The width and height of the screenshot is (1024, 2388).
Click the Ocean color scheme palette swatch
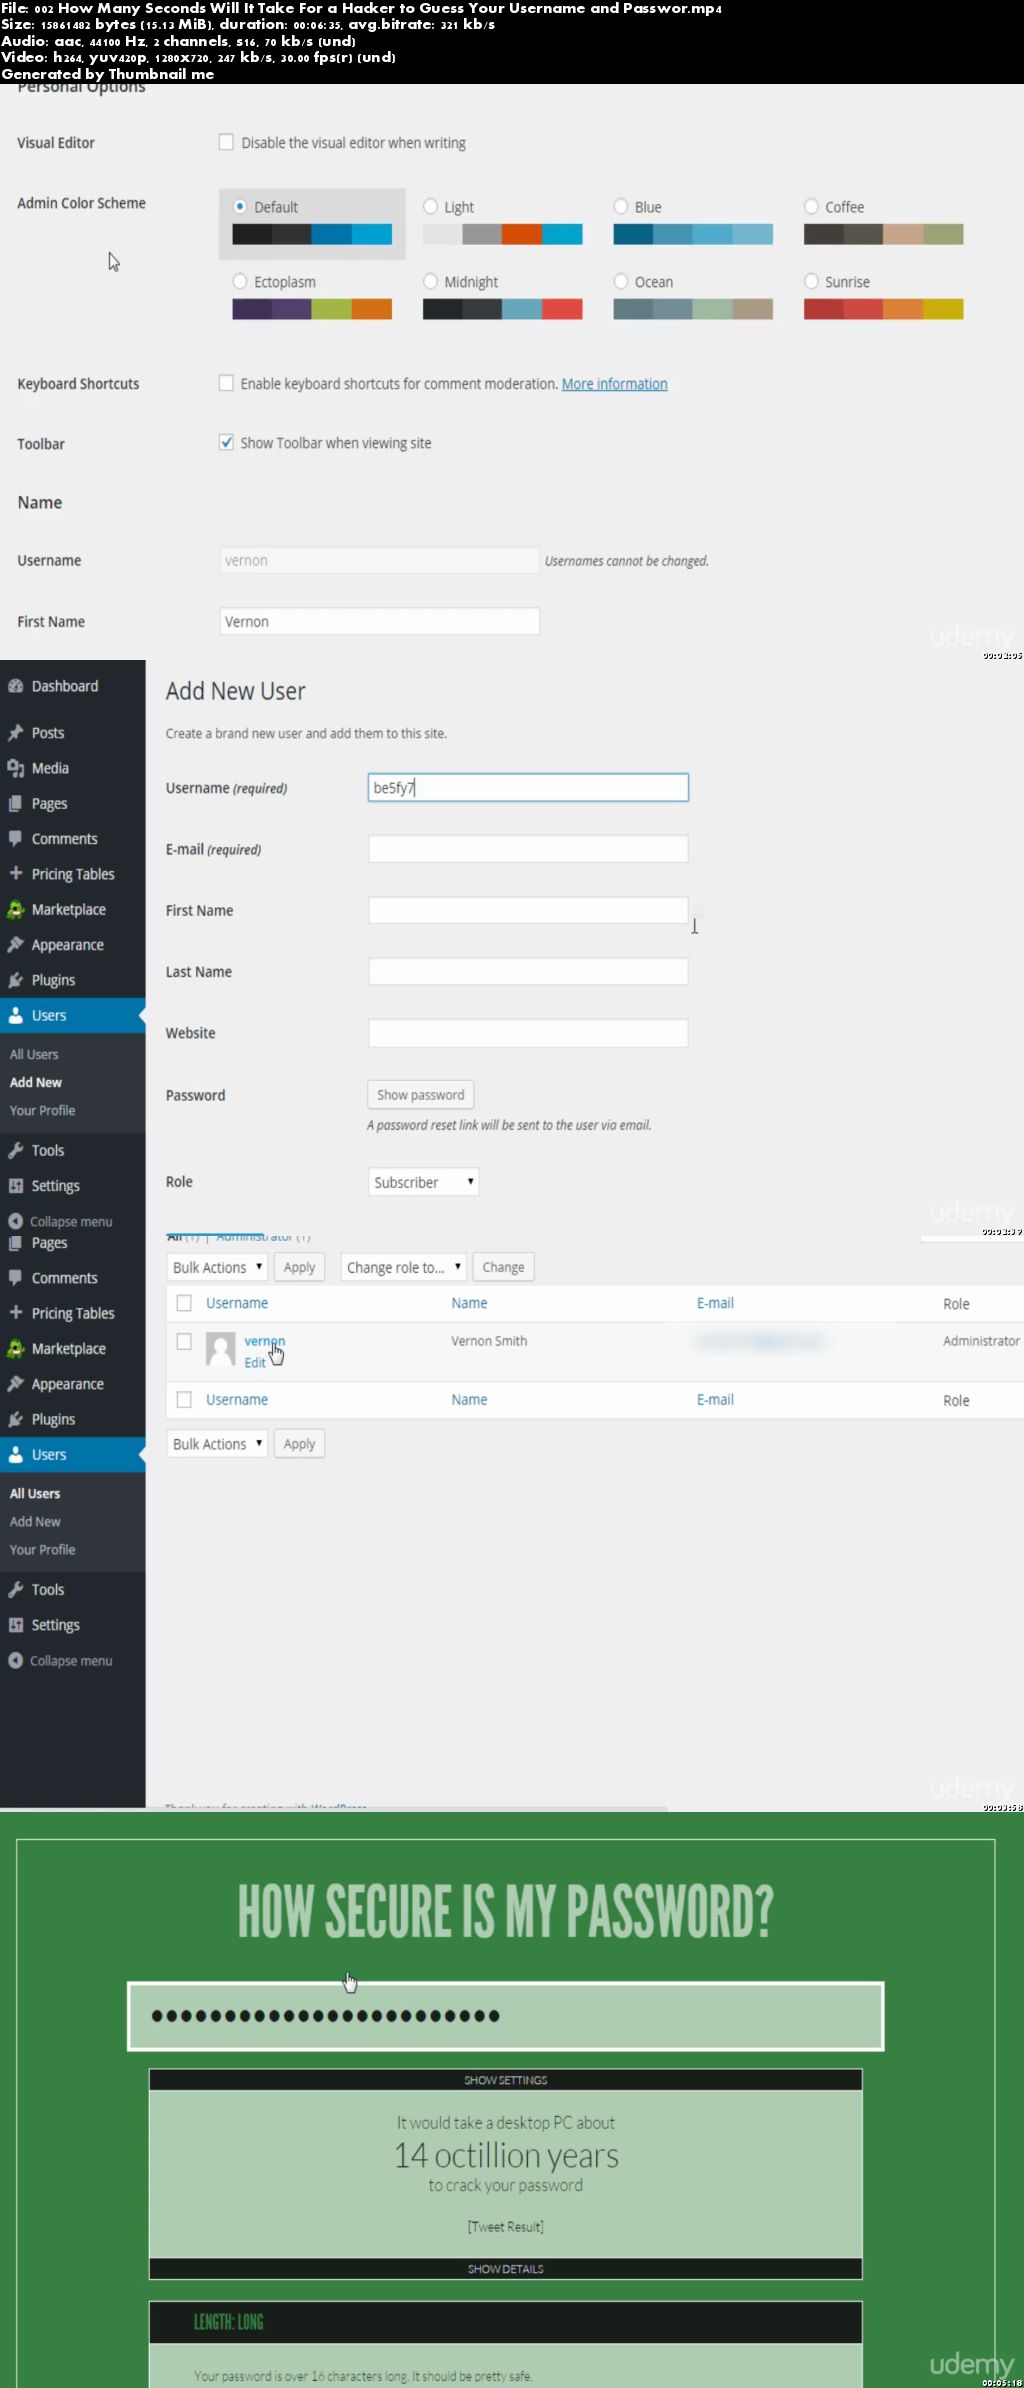pos(693,309)
